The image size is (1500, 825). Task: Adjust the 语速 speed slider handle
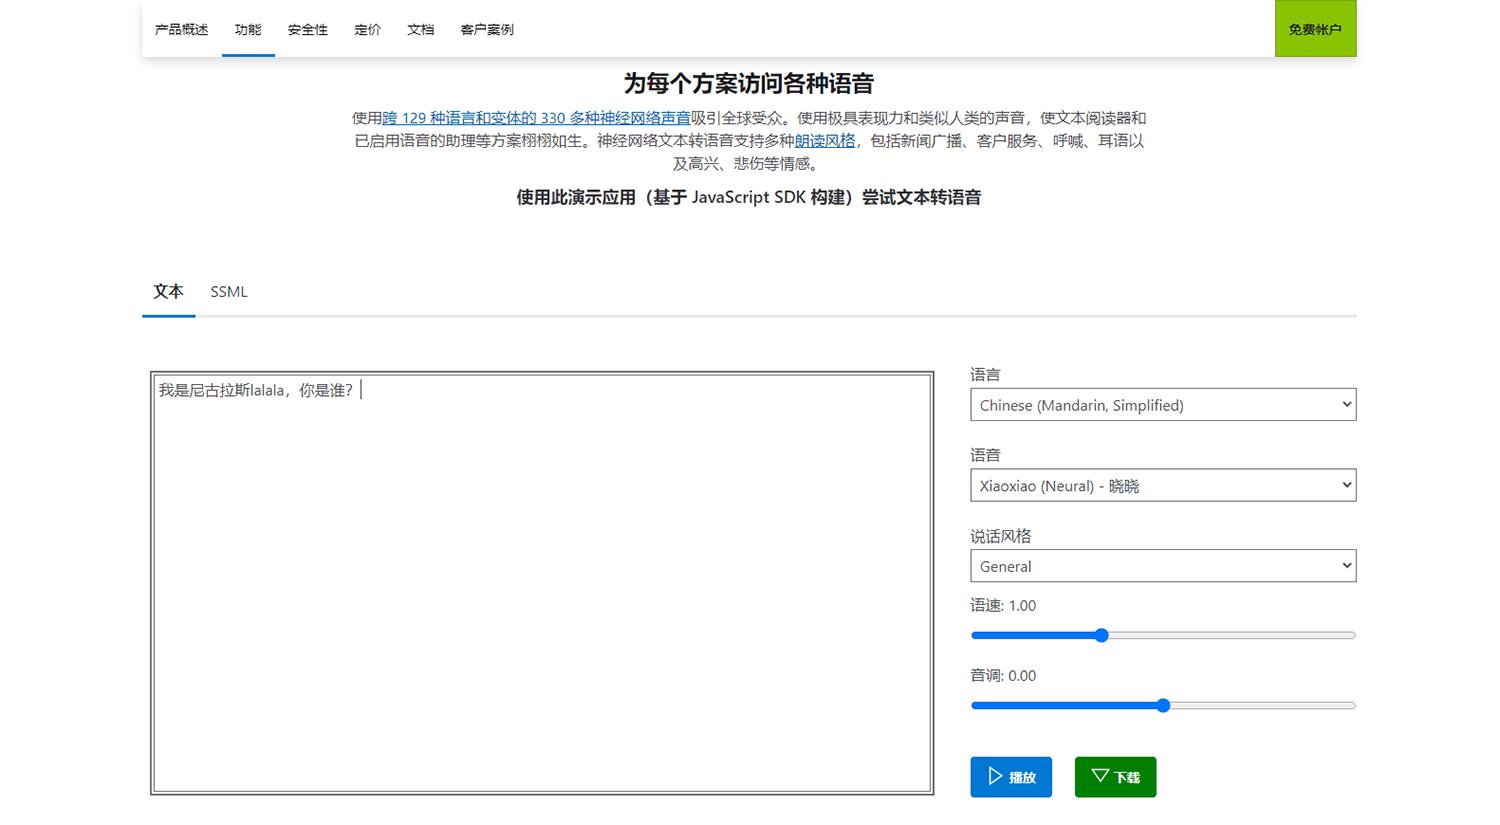pos(1101,635)
